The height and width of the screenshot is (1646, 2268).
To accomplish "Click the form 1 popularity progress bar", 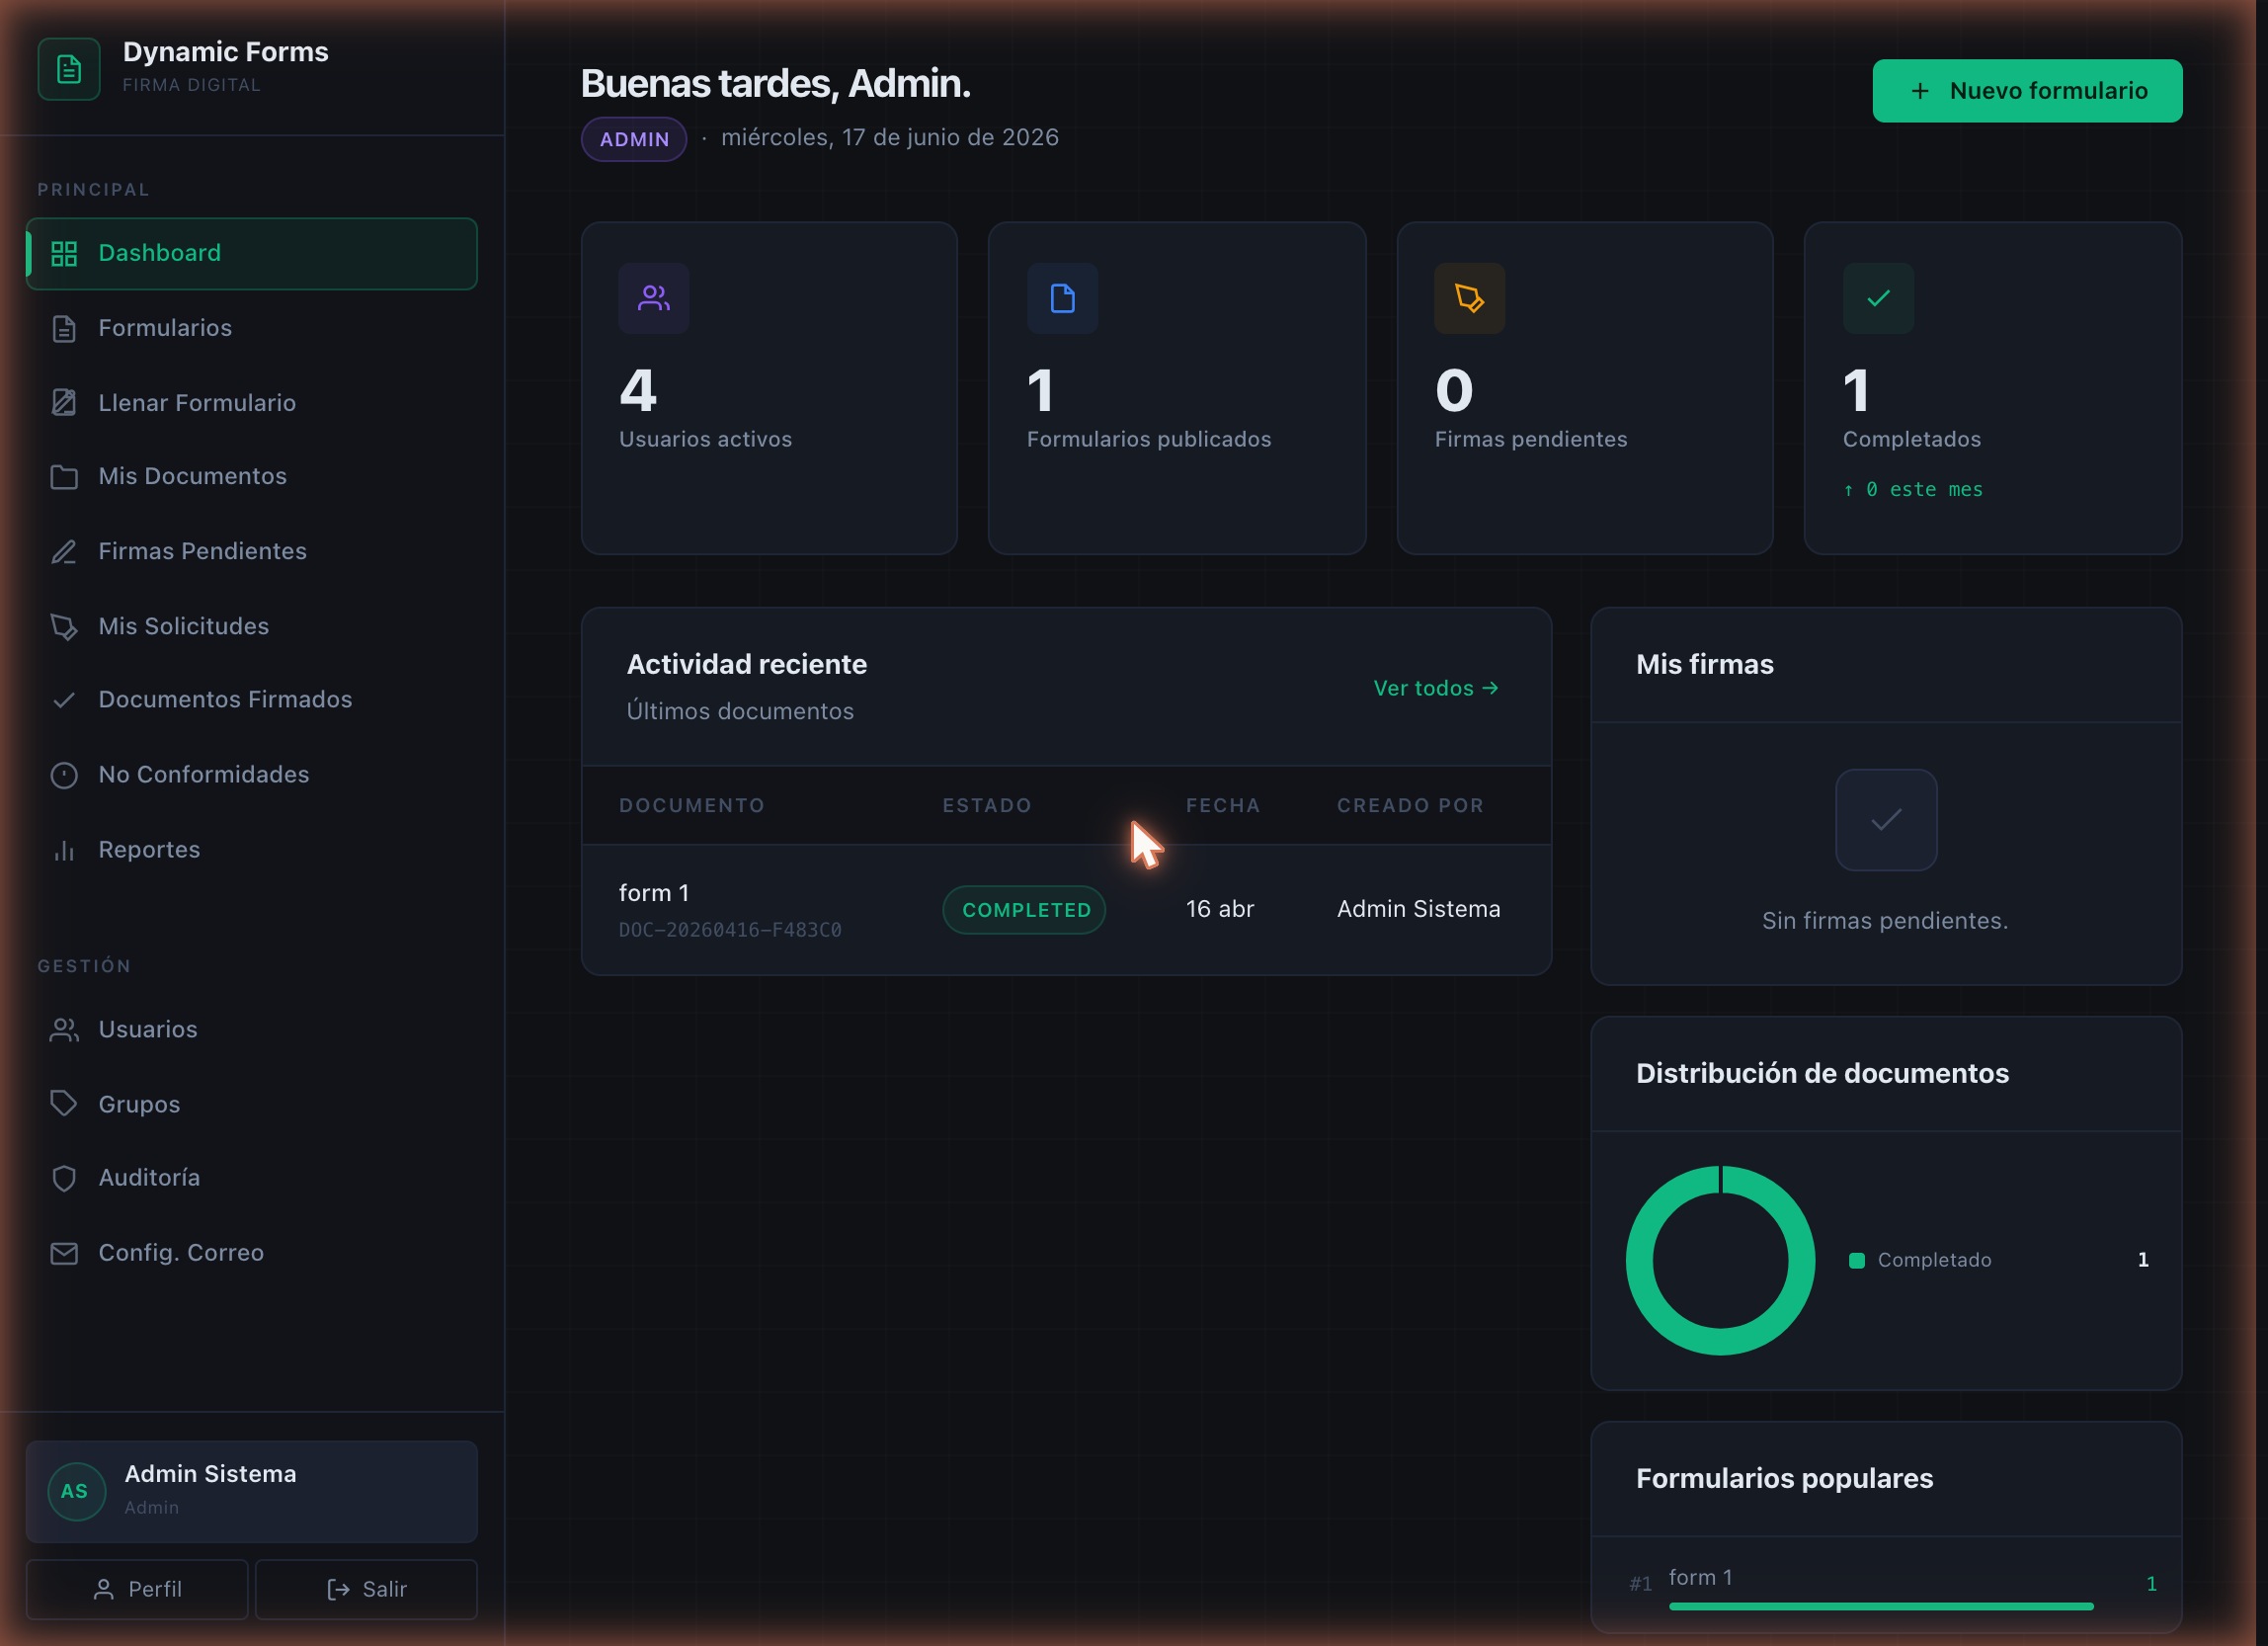I will pos(1881,1607).
